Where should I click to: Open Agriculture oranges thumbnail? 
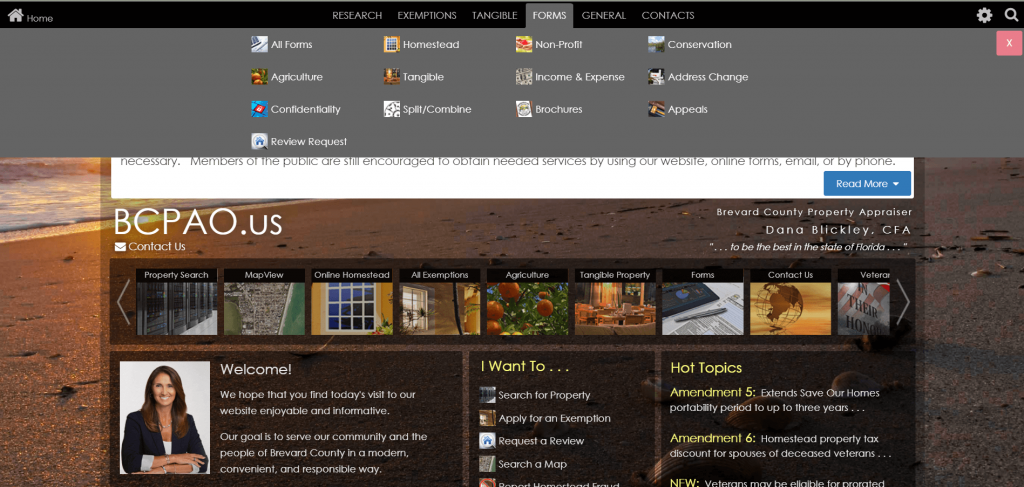pos(527,302)
